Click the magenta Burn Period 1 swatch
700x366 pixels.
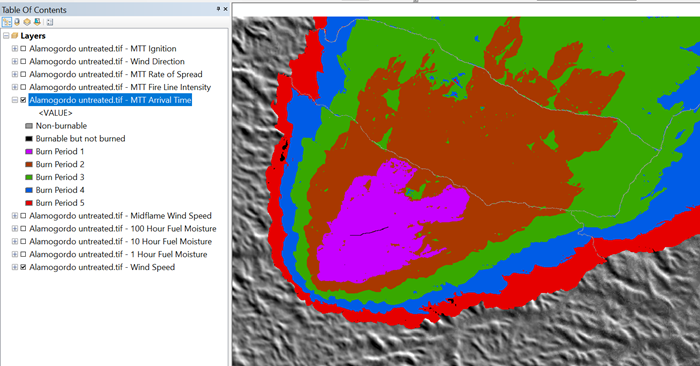[29, 152]
